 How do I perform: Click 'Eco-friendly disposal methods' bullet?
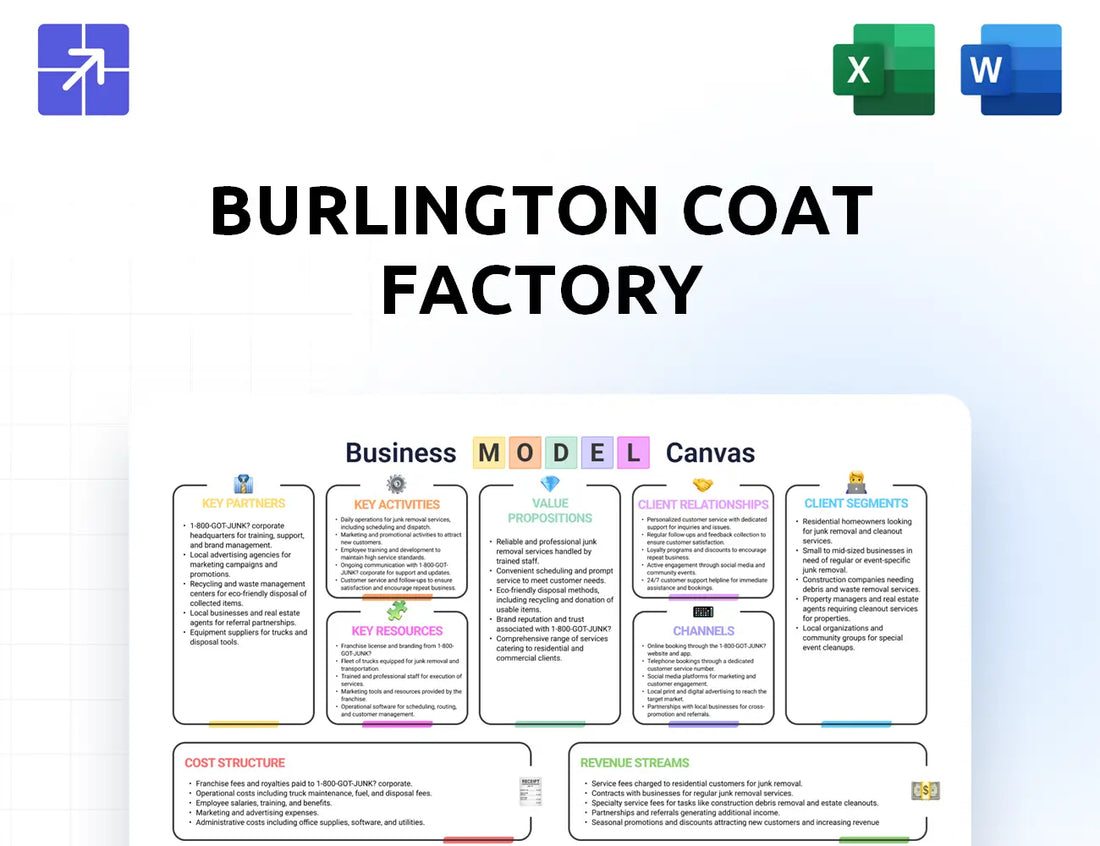coord(551,600)
